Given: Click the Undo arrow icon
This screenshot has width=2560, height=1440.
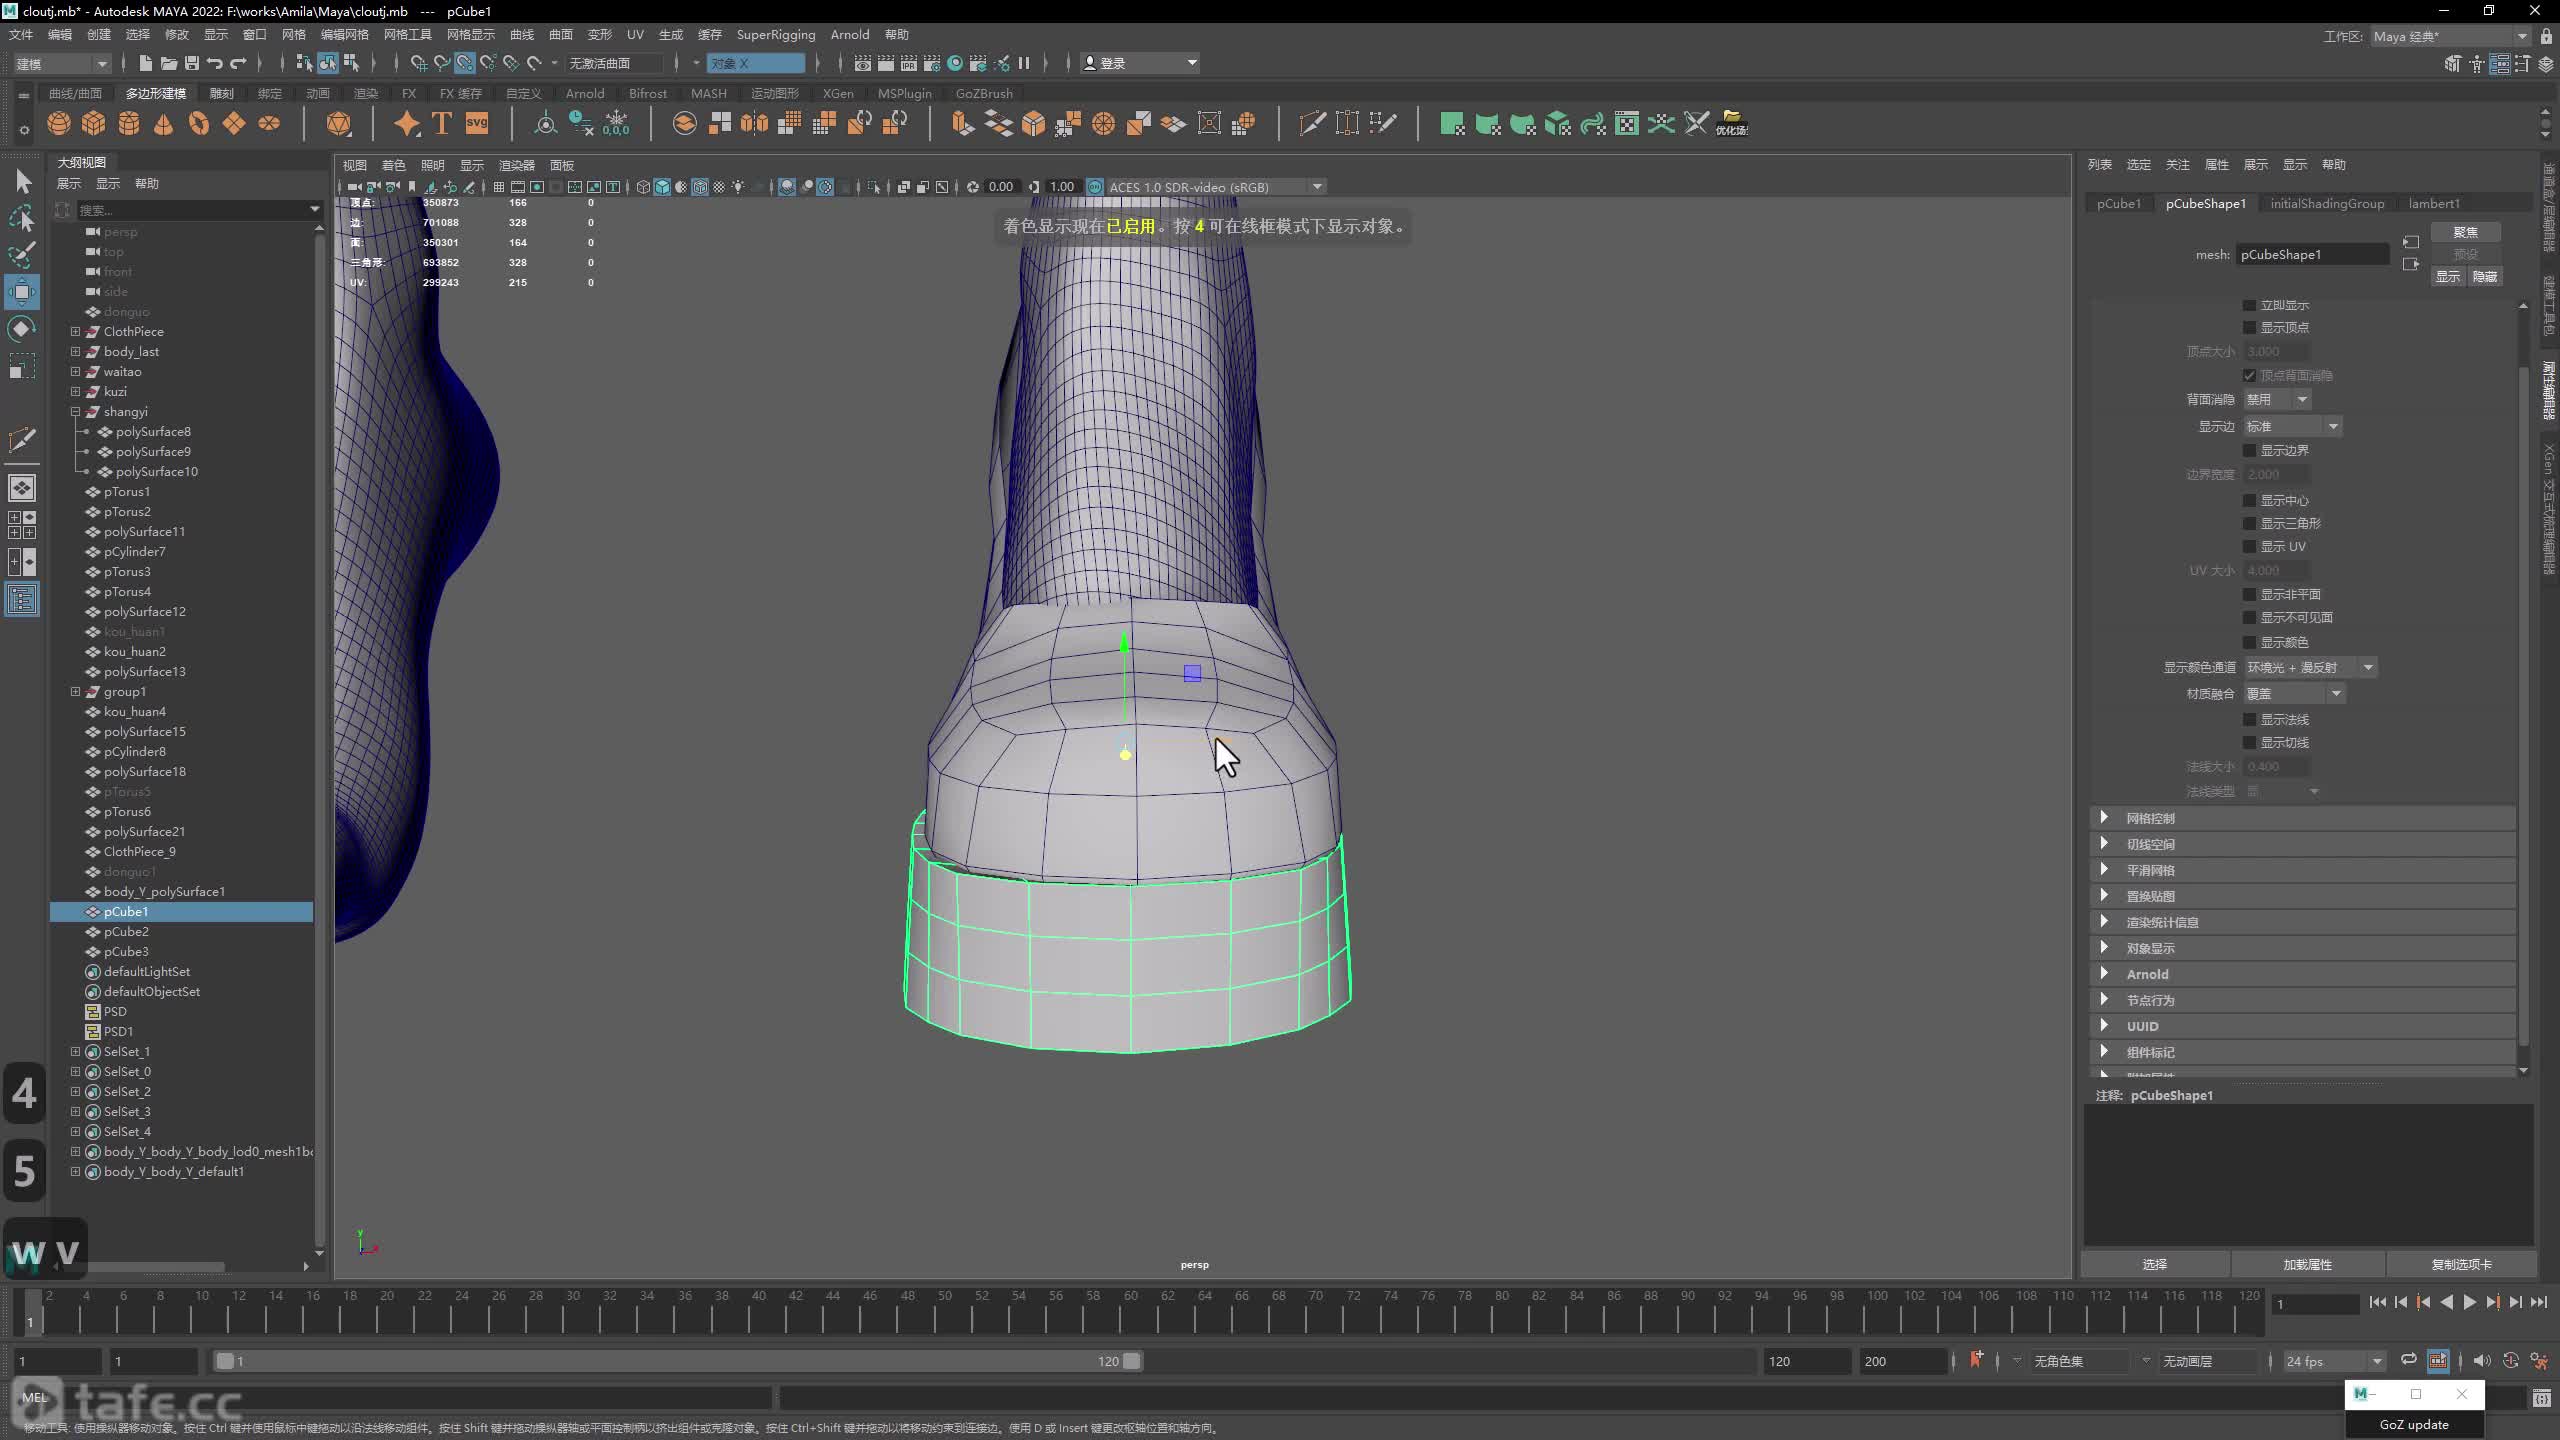Looking at the screenshot, I should pos(215,63).
